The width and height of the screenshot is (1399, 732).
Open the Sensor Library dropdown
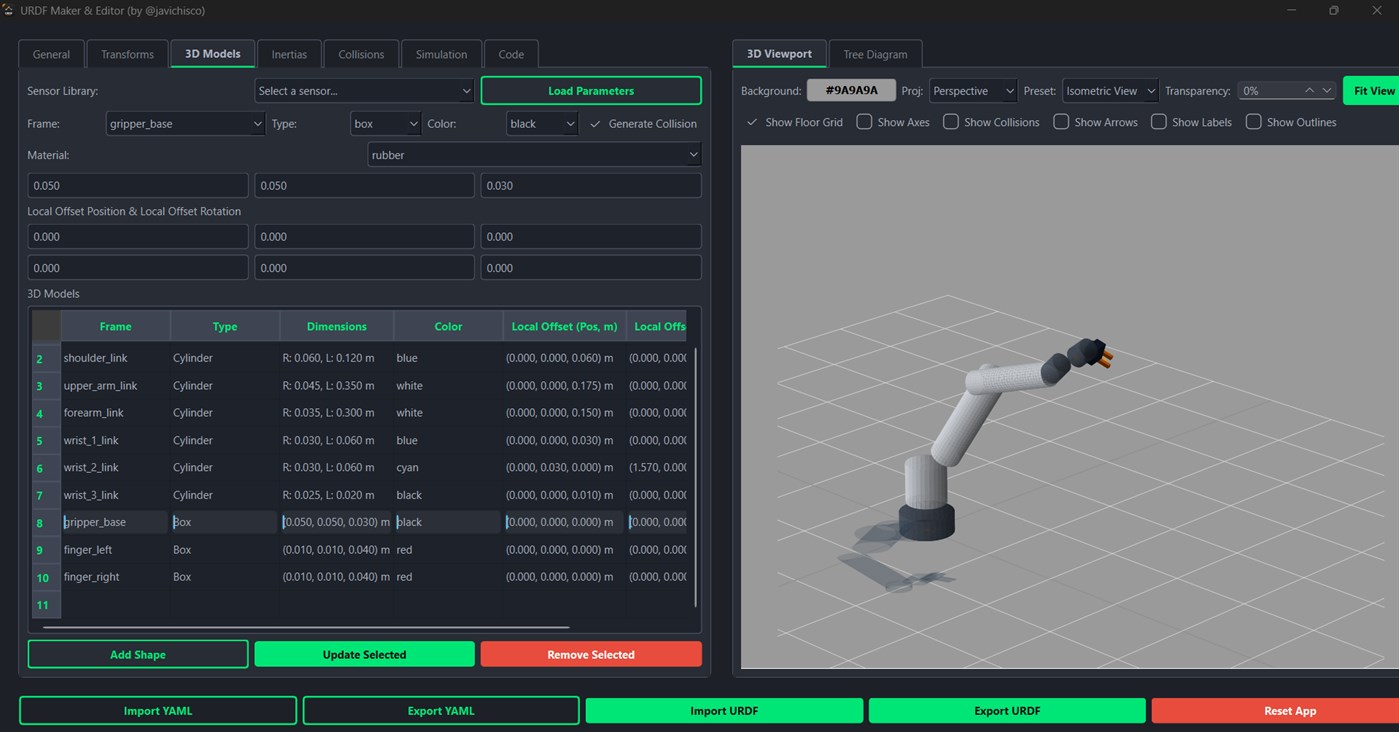(364, 91)
